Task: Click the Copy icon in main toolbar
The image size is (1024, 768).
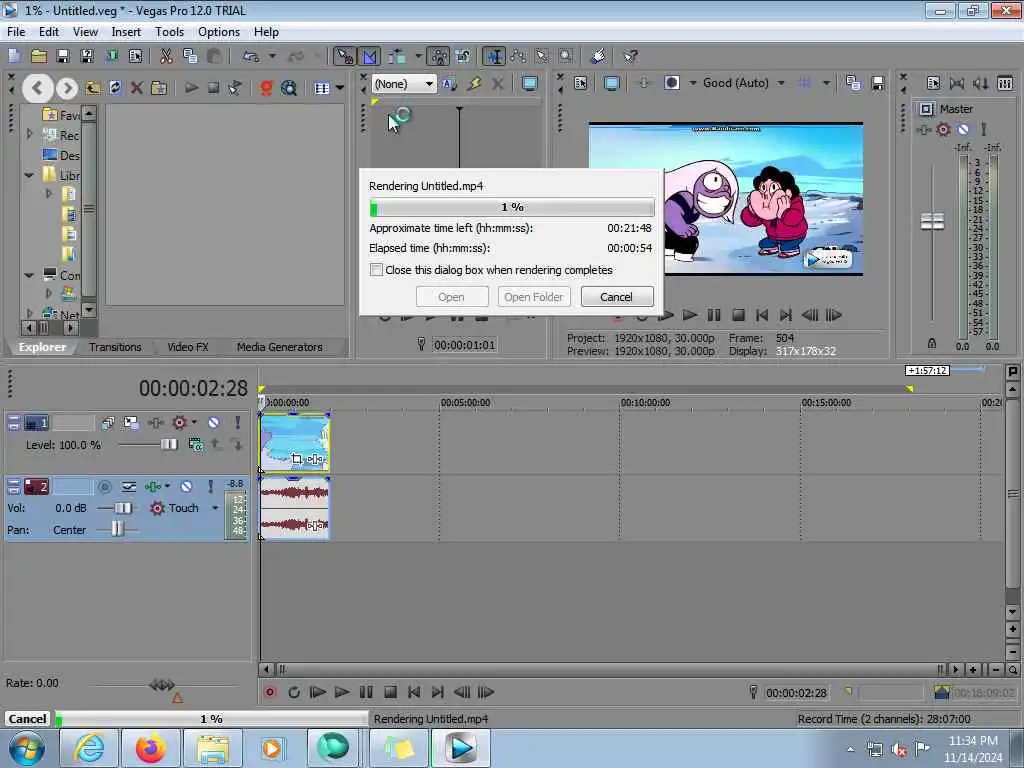Action: coord(190,56)
